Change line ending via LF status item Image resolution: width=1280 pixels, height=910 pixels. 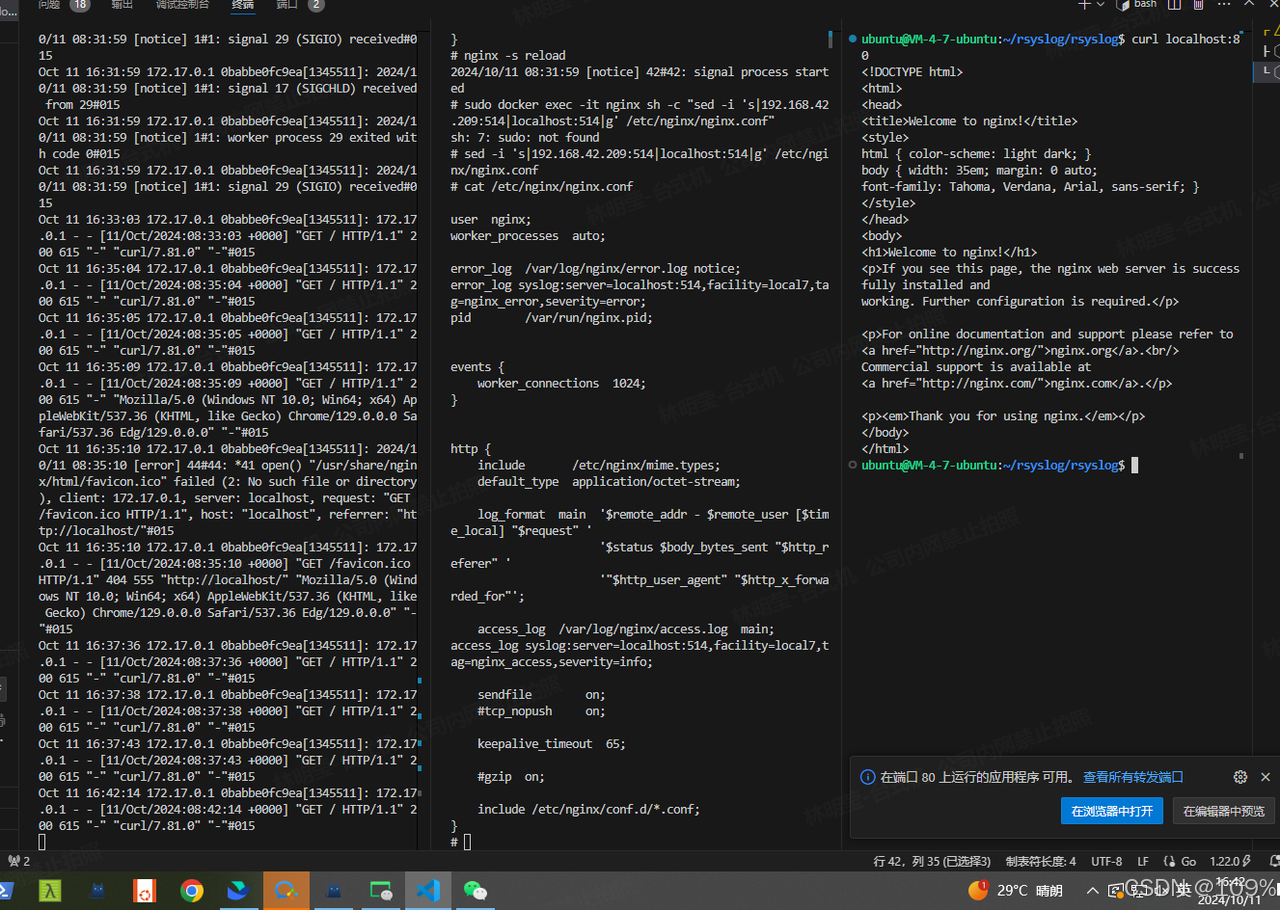(1142, 861)
